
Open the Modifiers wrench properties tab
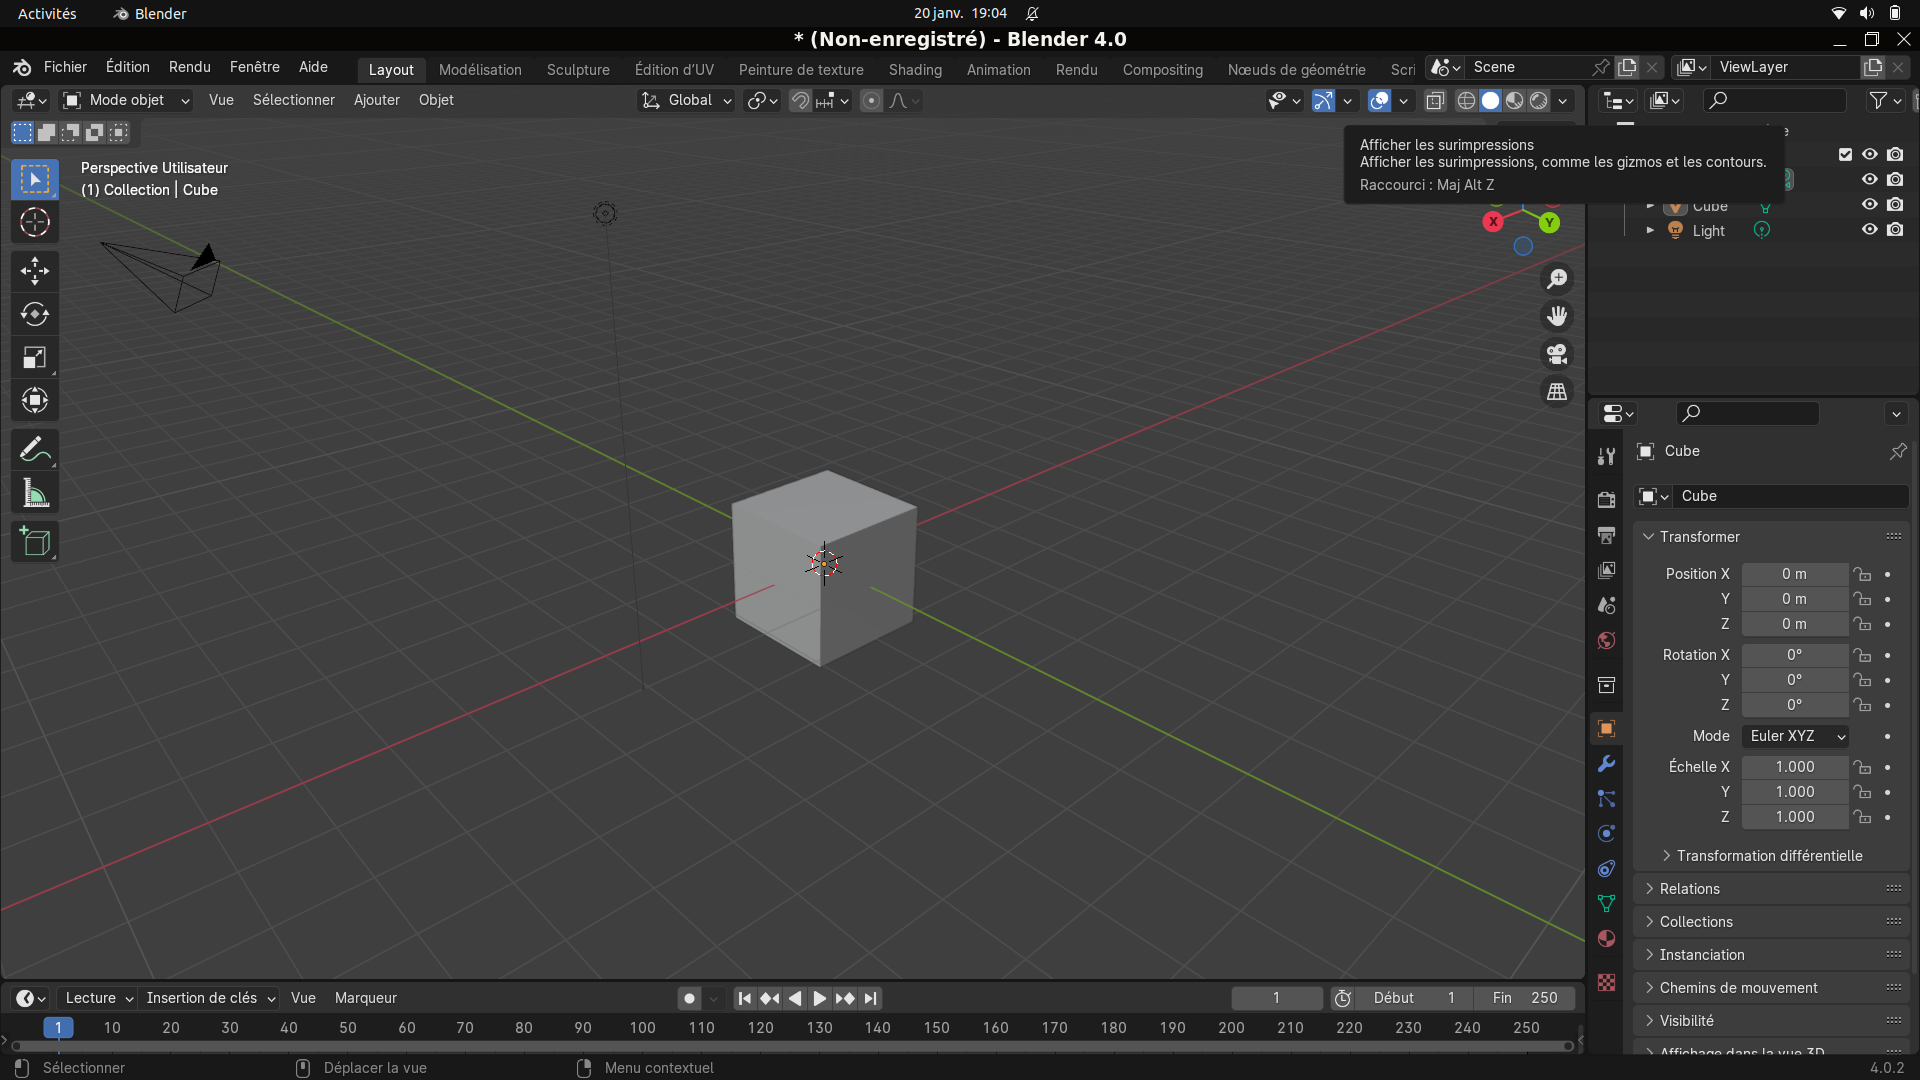[1606, 764]
